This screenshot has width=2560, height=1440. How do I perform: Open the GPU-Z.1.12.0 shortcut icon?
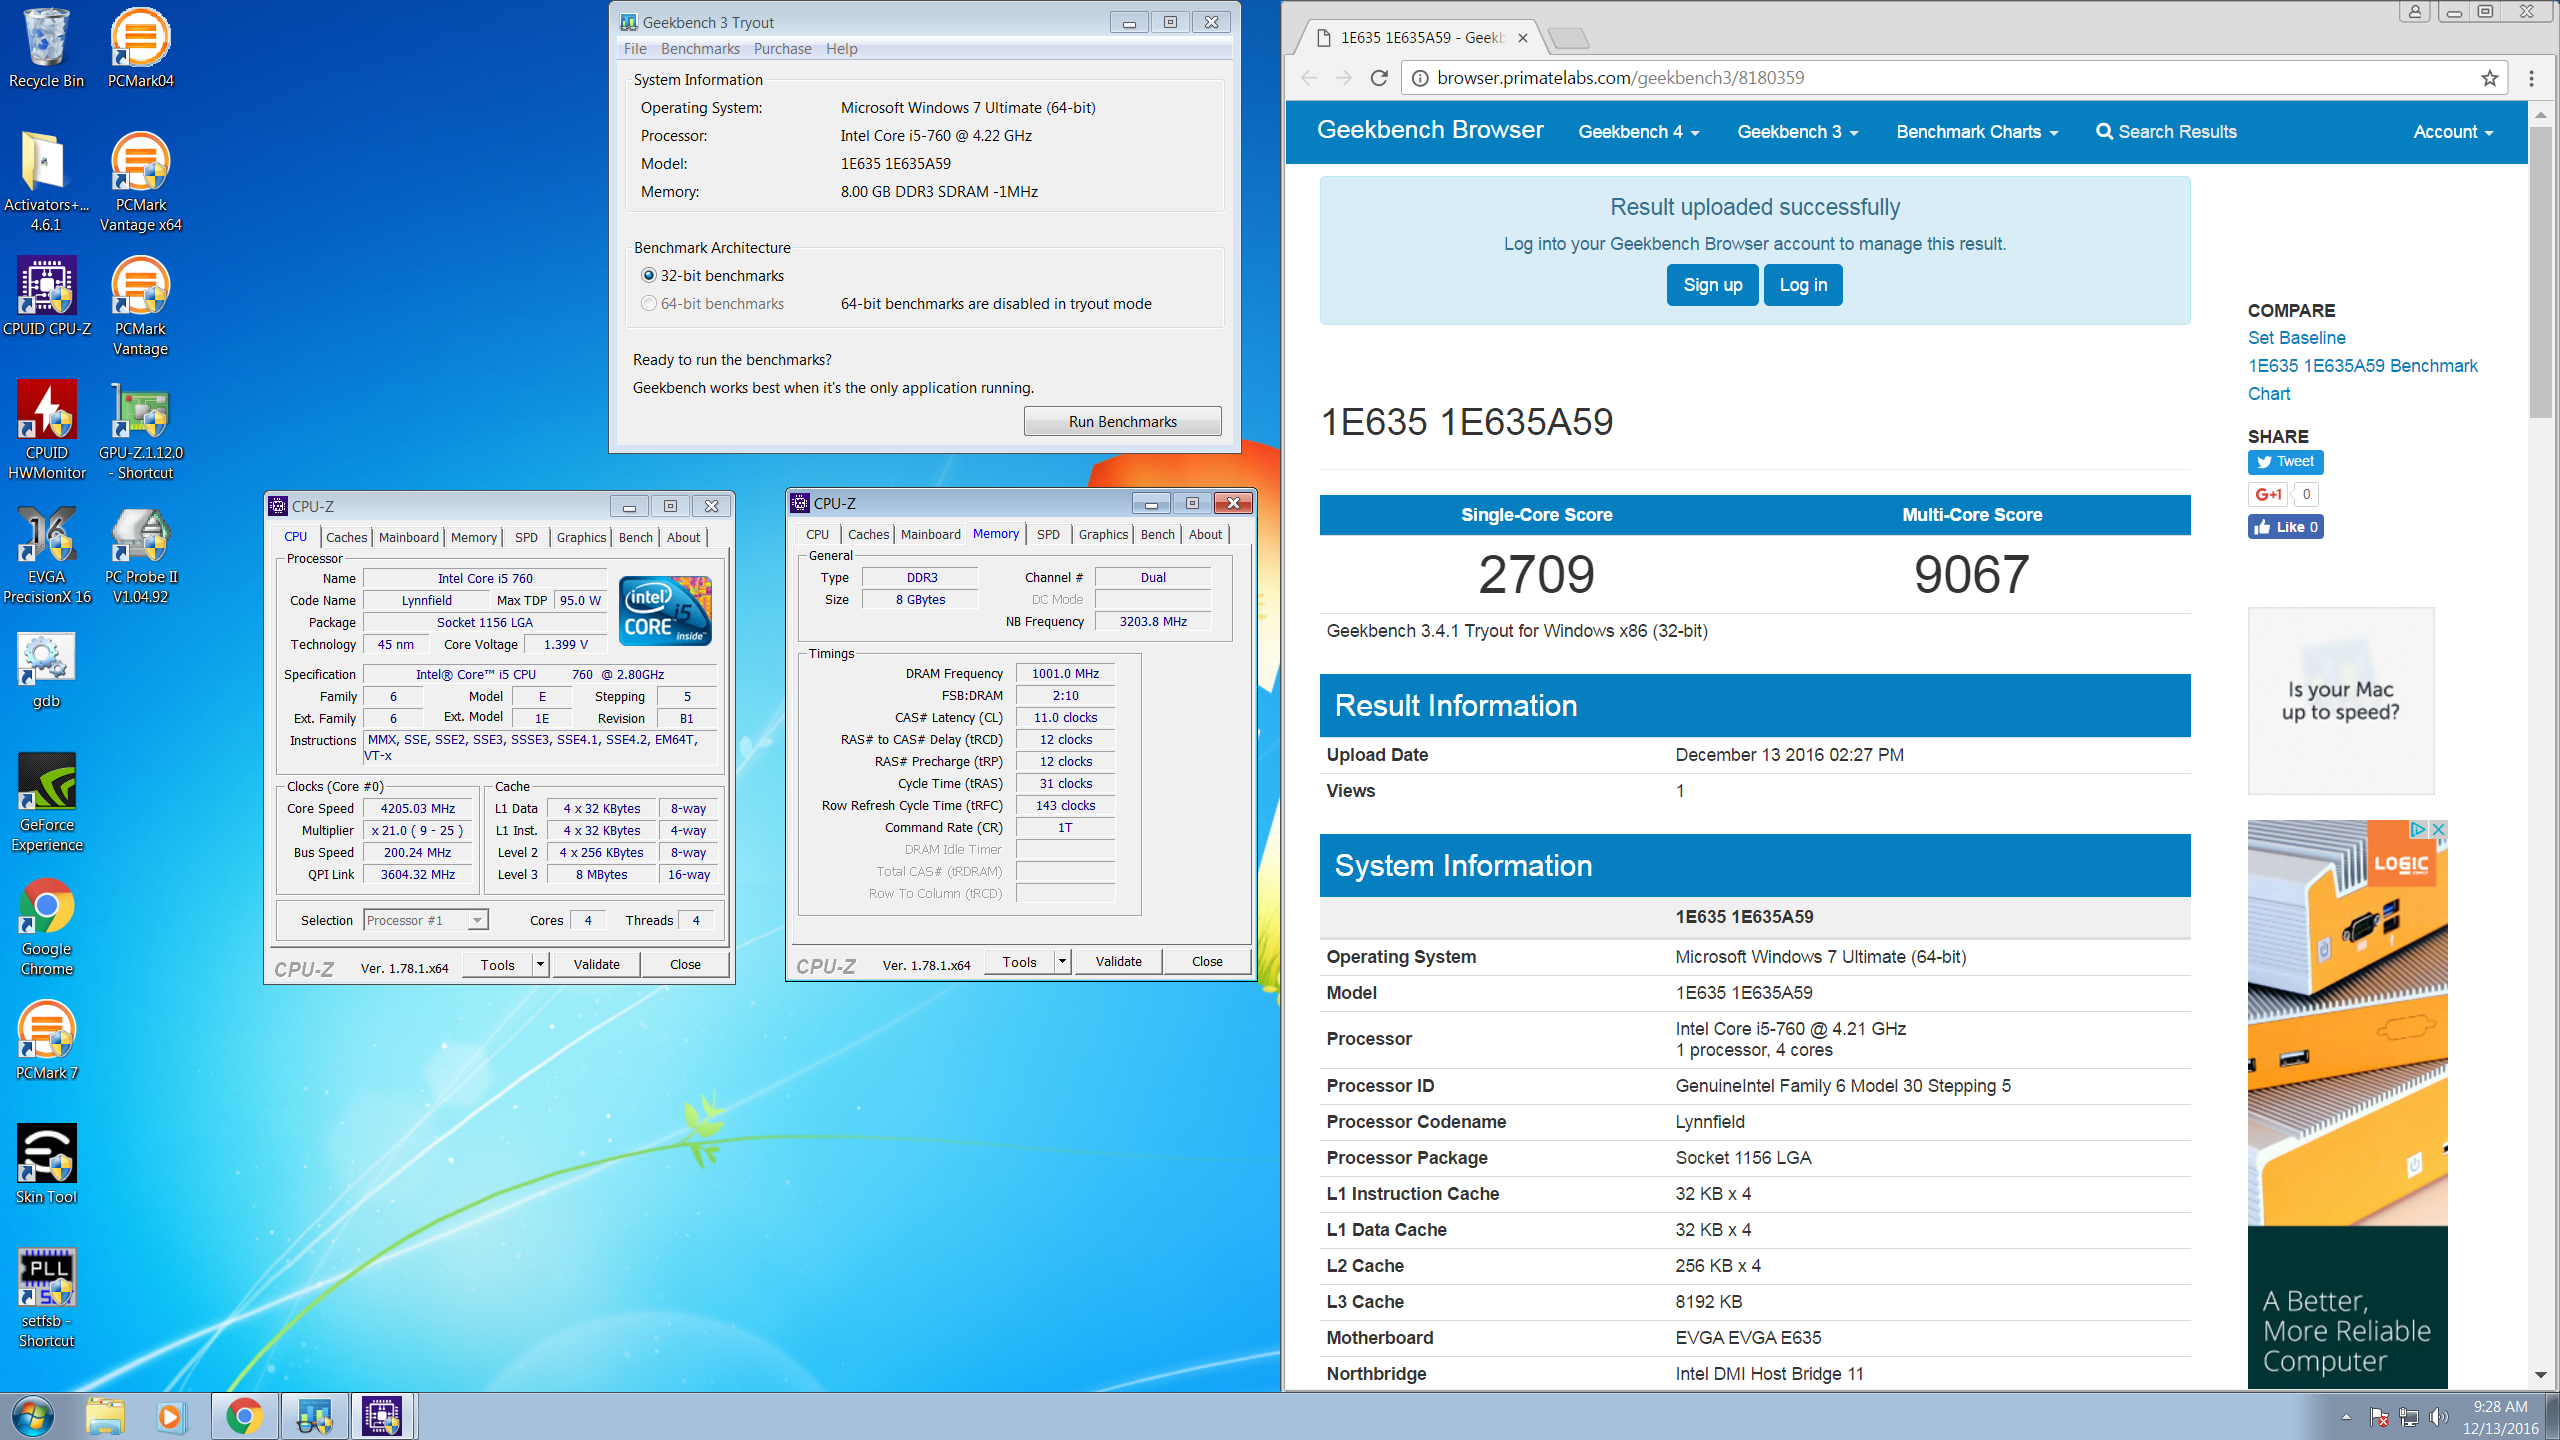pyautogui.click(x=140, y=430)
